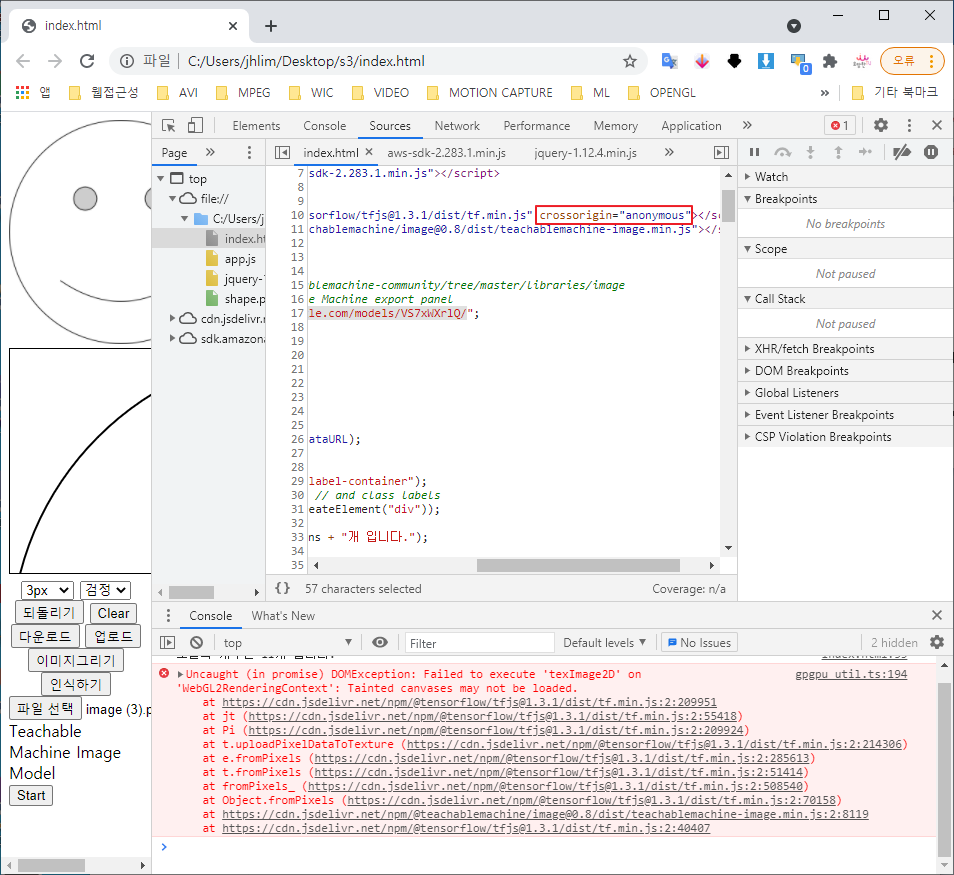Image resolution: width=954 pixels, height=875 pixels.
Task: Click the console Filter input field
Action: point(479,643)
